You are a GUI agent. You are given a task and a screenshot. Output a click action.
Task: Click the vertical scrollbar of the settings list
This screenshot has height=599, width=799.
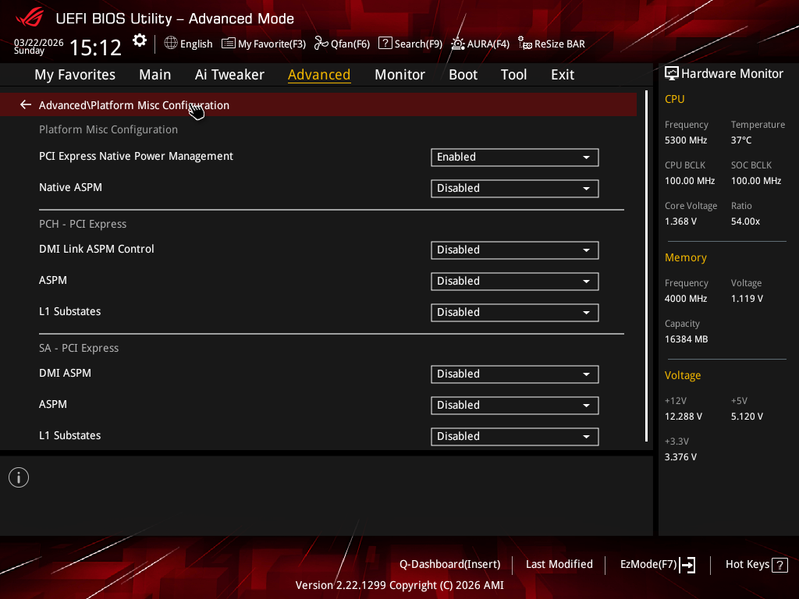point(646,266)
